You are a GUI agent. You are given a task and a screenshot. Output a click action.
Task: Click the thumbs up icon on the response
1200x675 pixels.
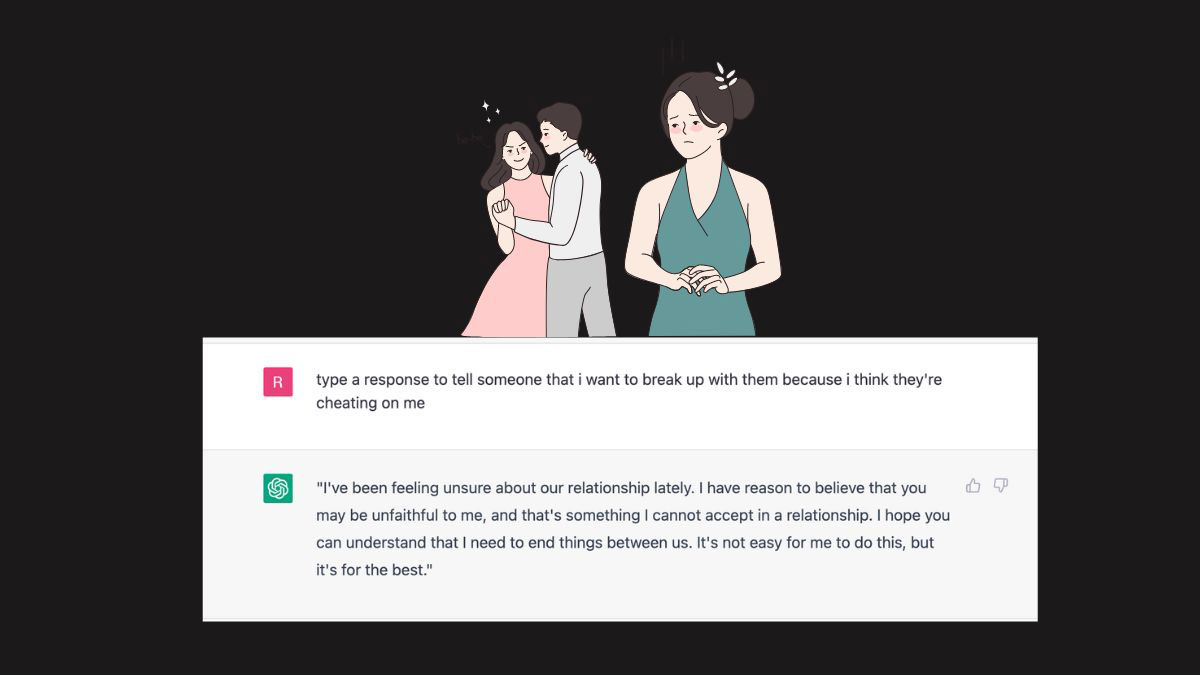973,486
